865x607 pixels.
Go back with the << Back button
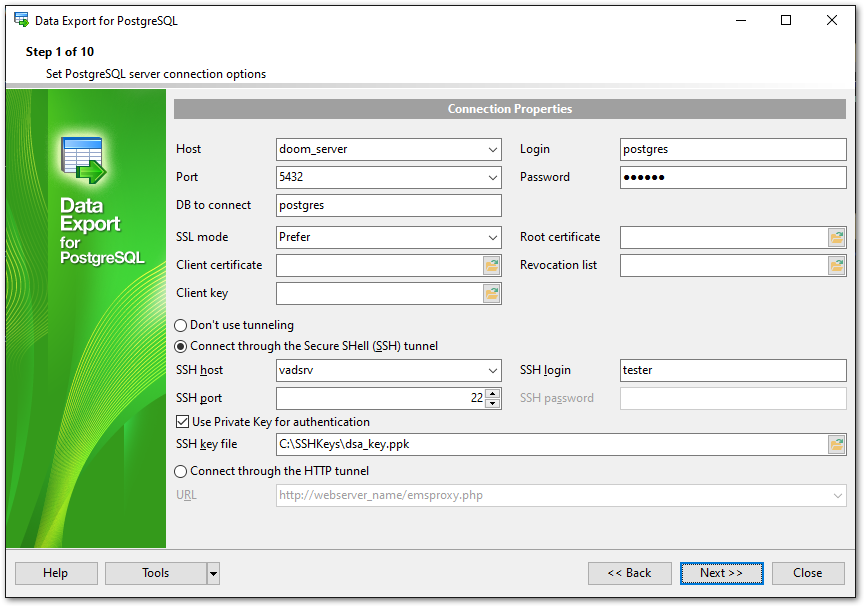click(629, 573)
